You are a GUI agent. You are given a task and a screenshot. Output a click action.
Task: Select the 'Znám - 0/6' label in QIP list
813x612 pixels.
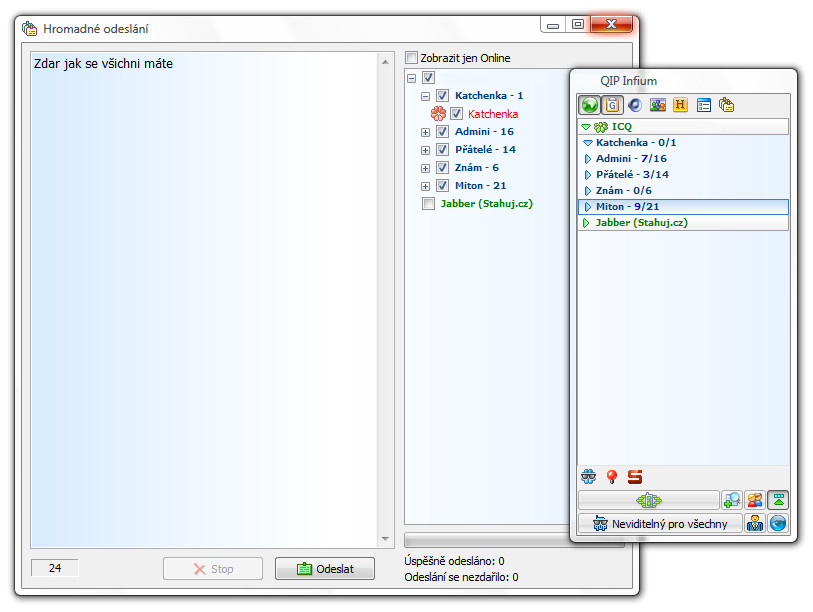coord(623,191)
